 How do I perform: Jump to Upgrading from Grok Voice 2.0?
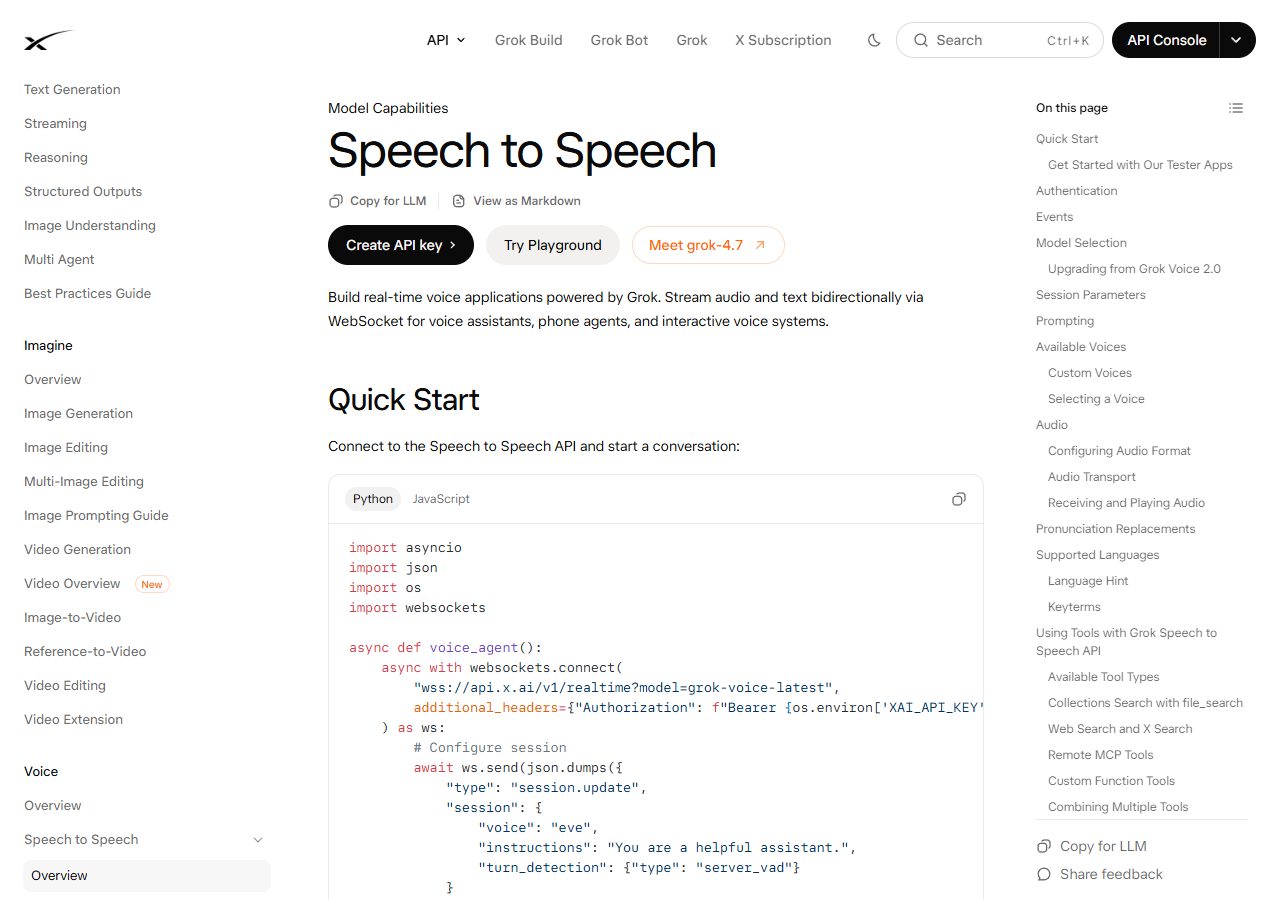[1134, 269]
